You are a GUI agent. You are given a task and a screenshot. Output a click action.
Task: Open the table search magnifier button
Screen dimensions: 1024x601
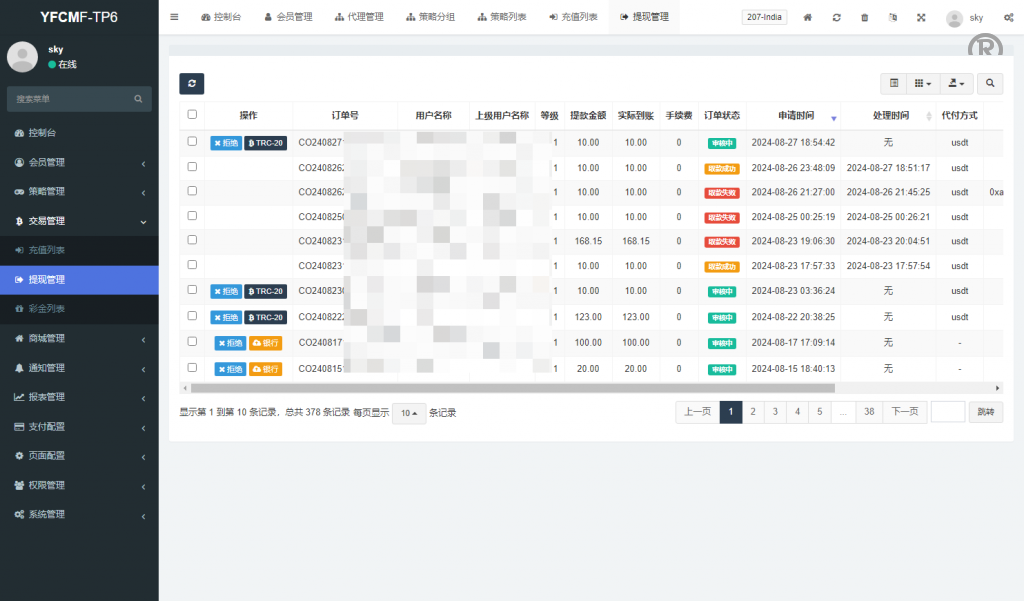[990, 84]
